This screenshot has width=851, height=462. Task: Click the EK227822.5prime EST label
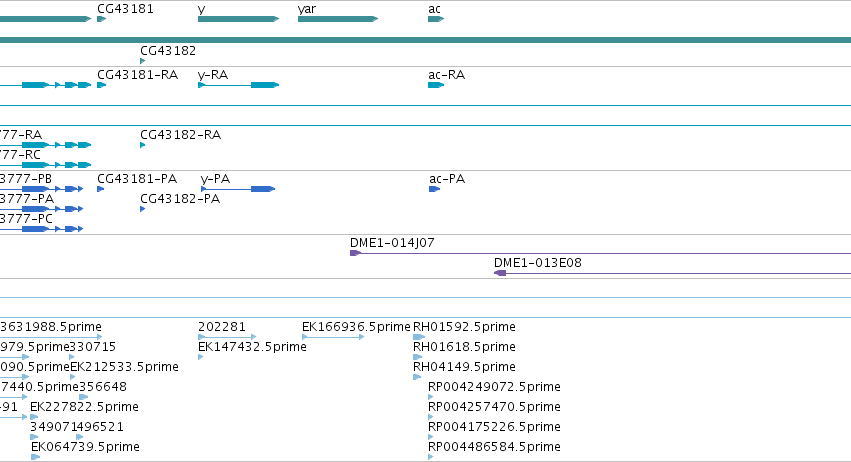pos(84,407)
